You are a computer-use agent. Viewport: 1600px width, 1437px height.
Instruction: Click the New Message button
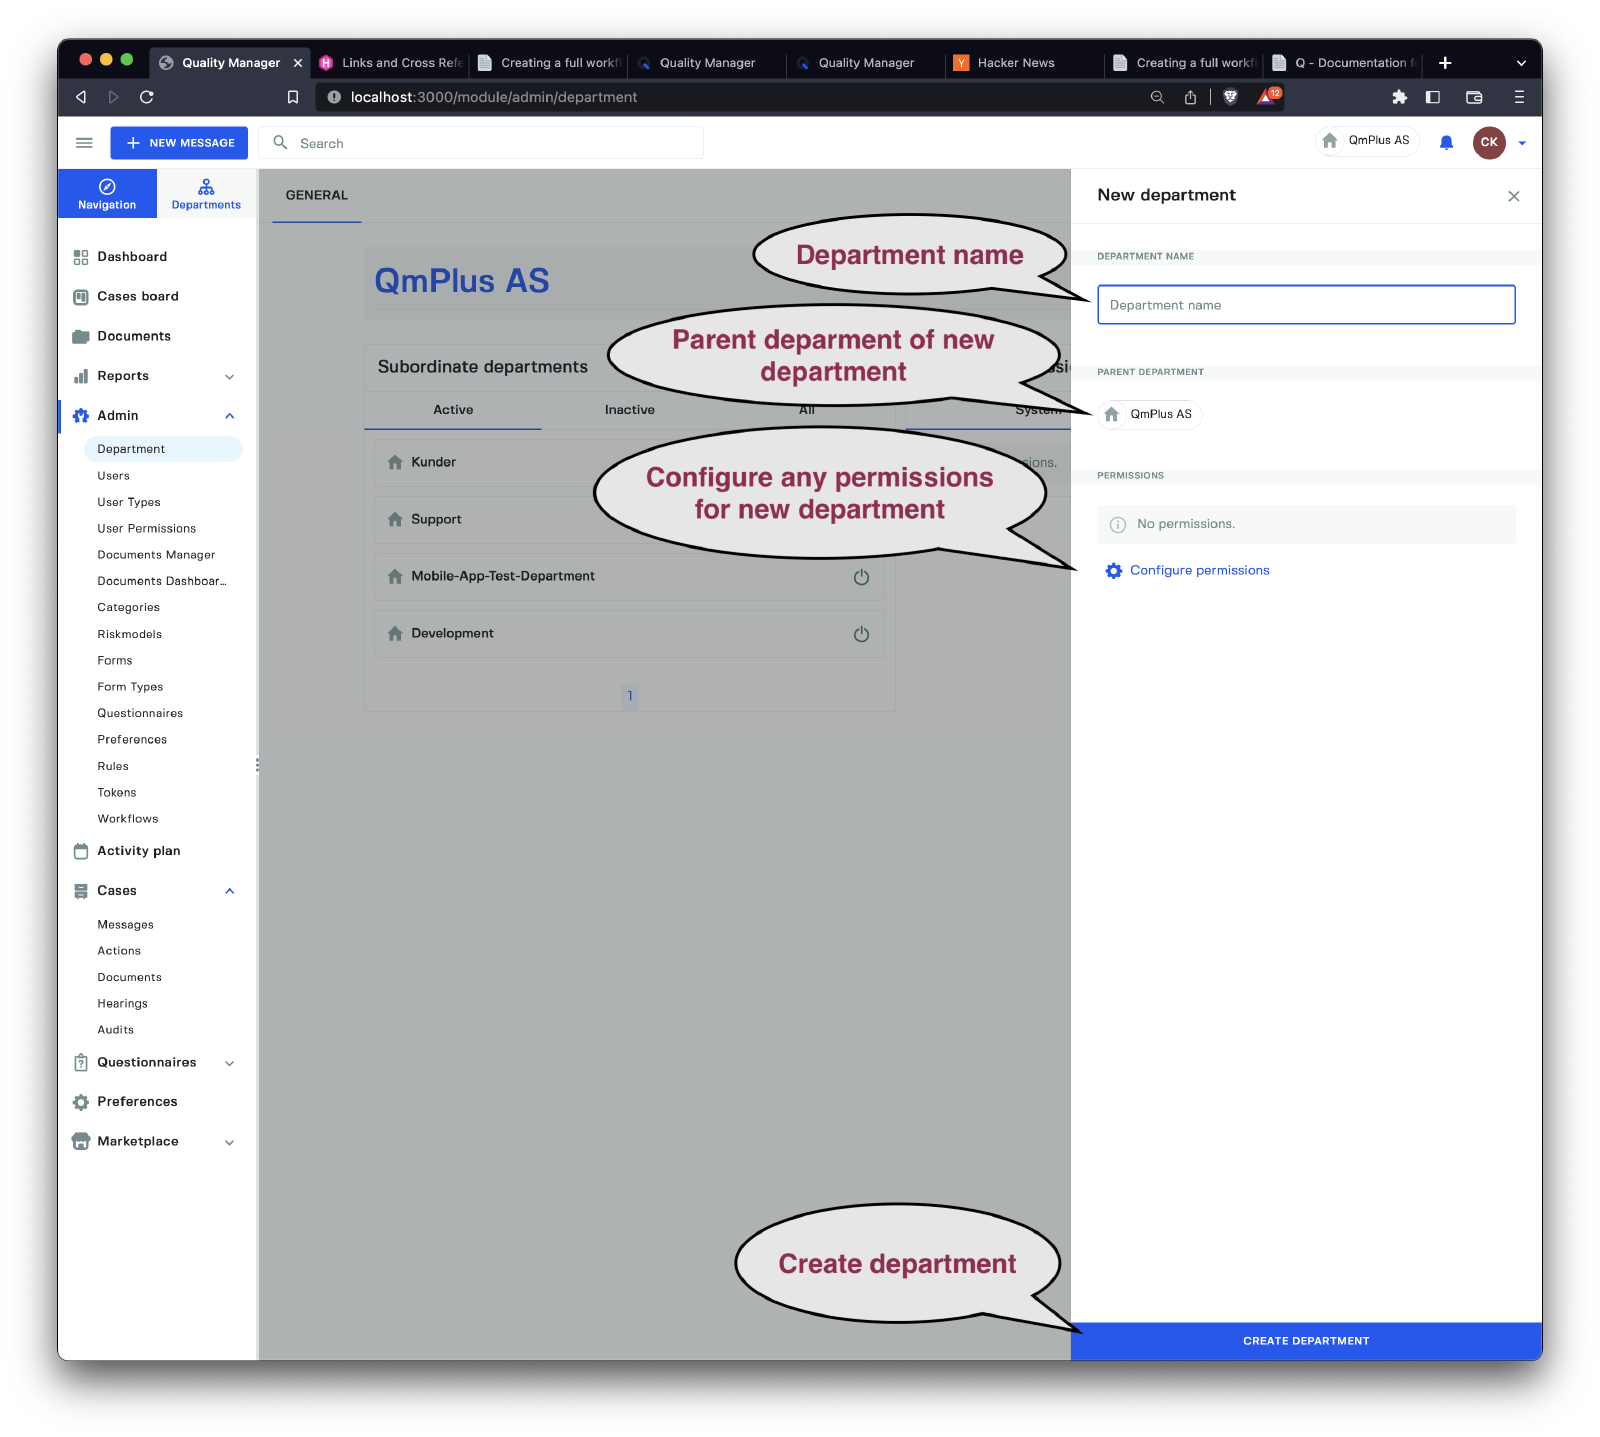coord(179,143)
